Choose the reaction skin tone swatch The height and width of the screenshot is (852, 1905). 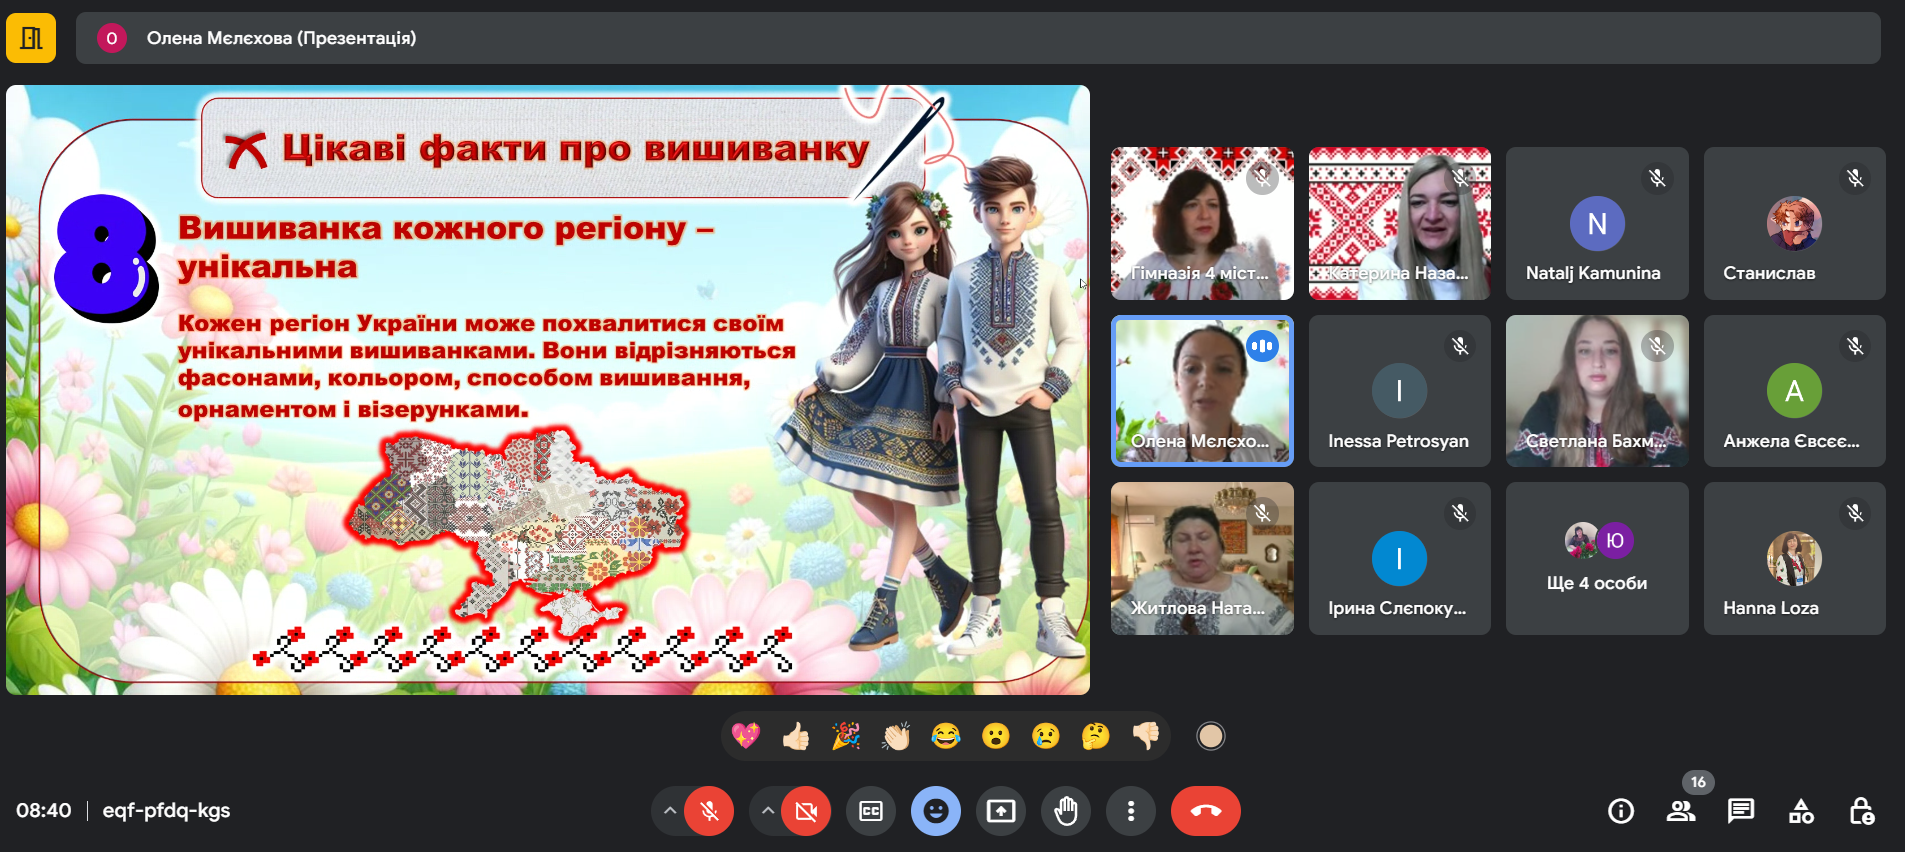coord(1211,737)
